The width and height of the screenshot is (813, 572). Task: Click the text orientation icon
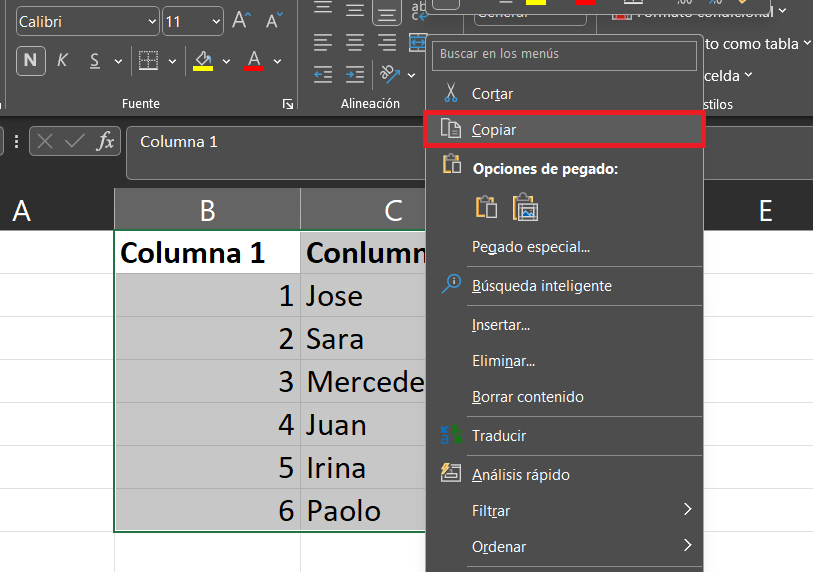pos(389,74)
